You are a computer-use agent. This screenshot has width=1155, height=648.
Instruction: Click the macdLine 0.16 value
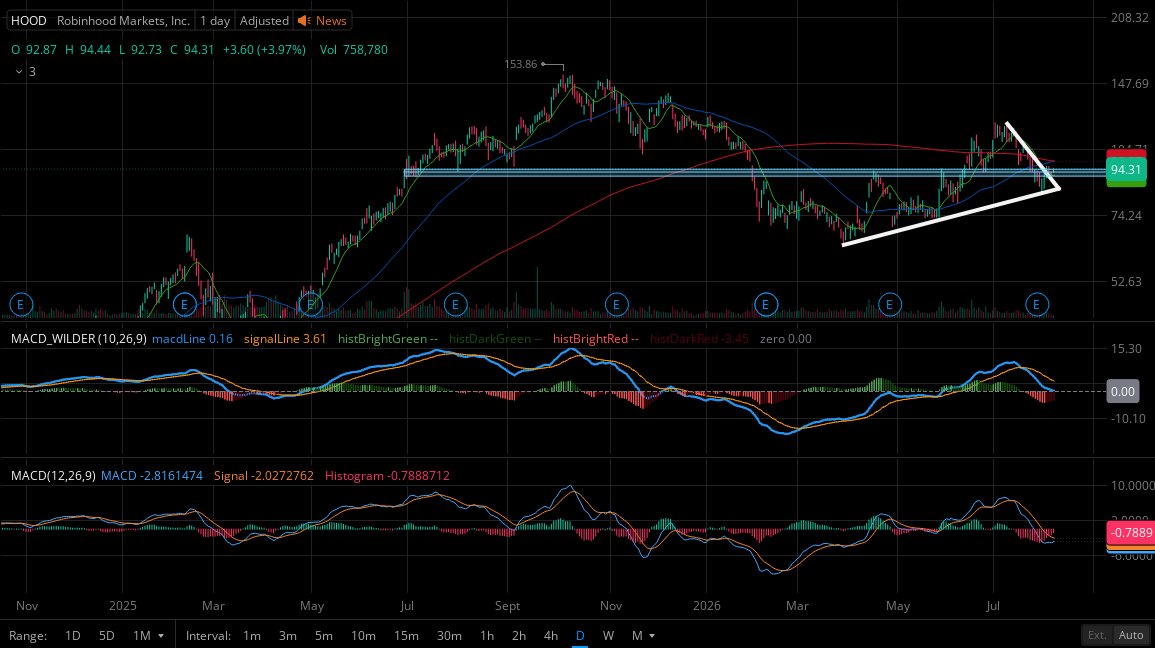(192, 339)
